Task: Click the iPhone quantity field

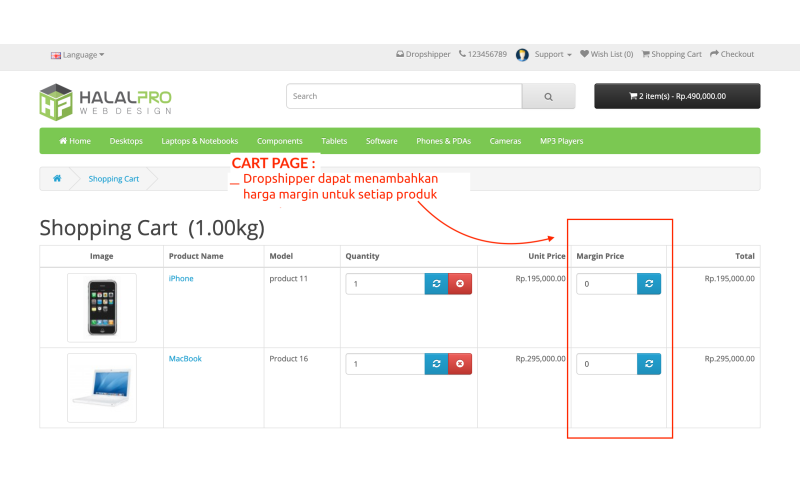Action: pos(385,284)
